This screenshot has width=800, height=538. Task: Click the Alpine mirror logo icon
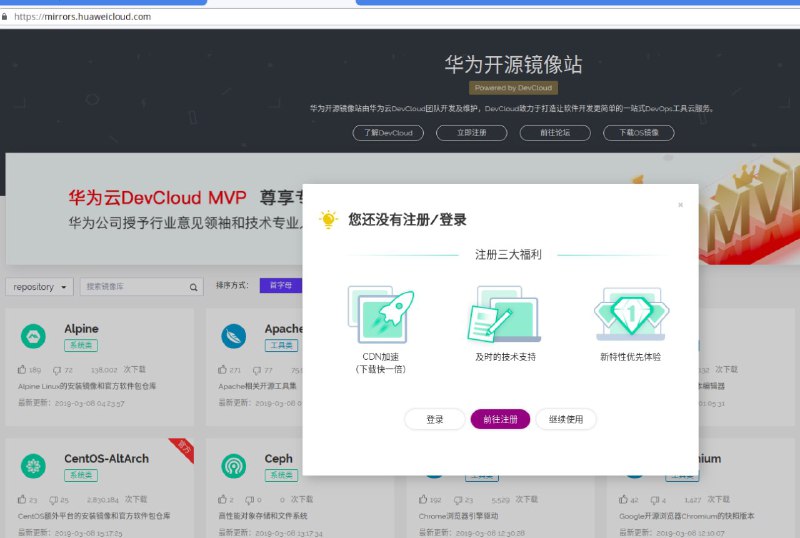pos(33,336)
